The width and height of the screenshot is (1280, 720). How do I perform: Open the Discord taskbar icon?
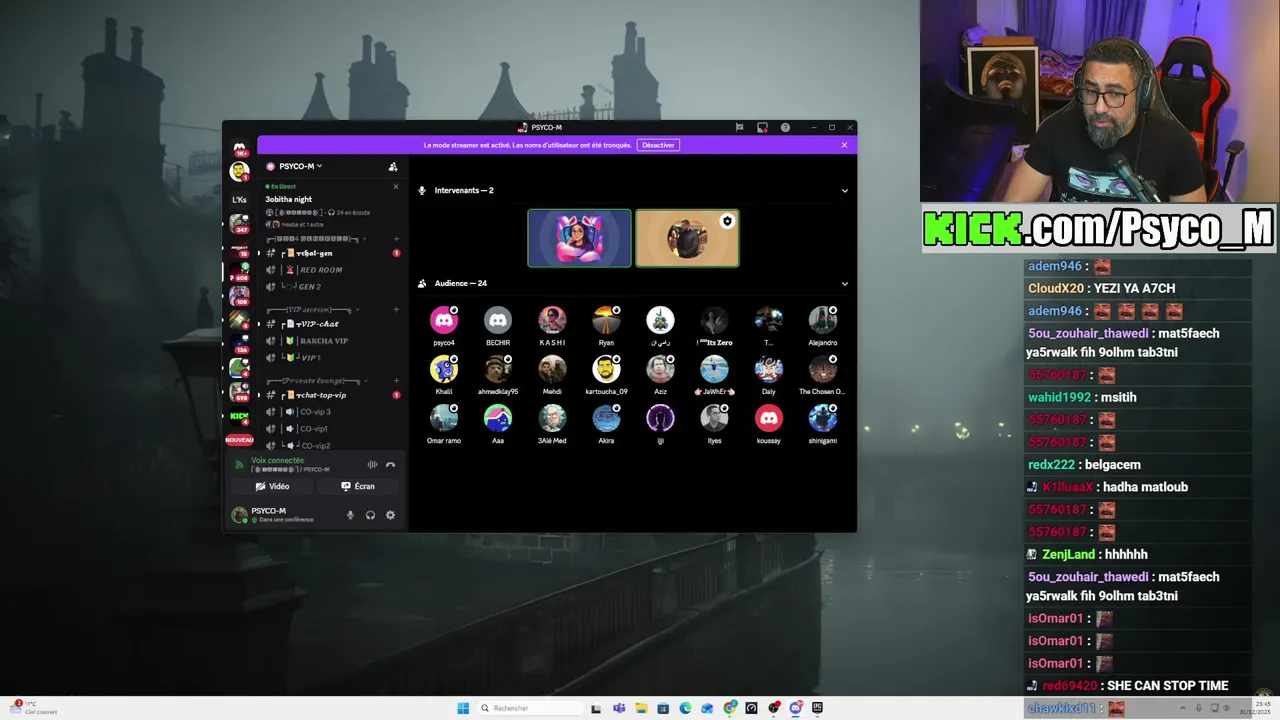(795, 708)
